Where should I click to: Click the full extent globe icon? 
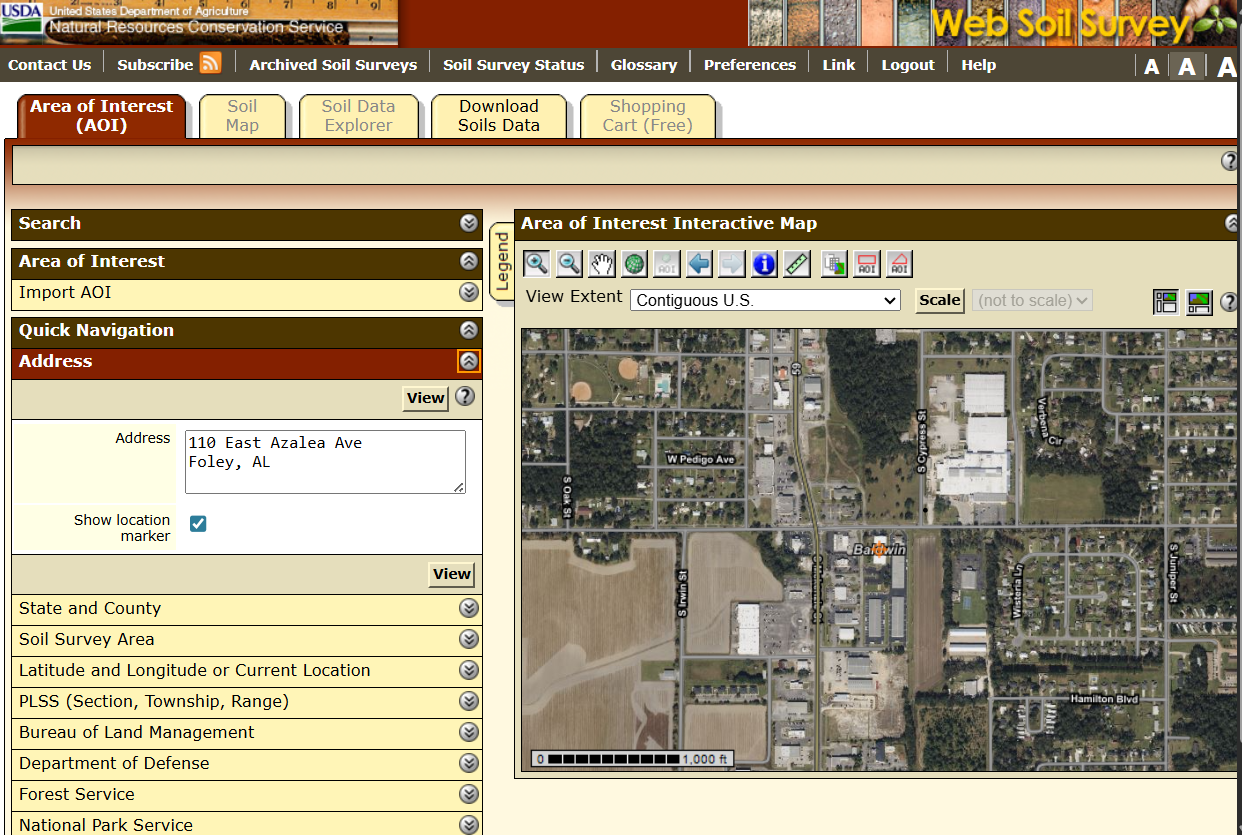(x=634, y=264)
